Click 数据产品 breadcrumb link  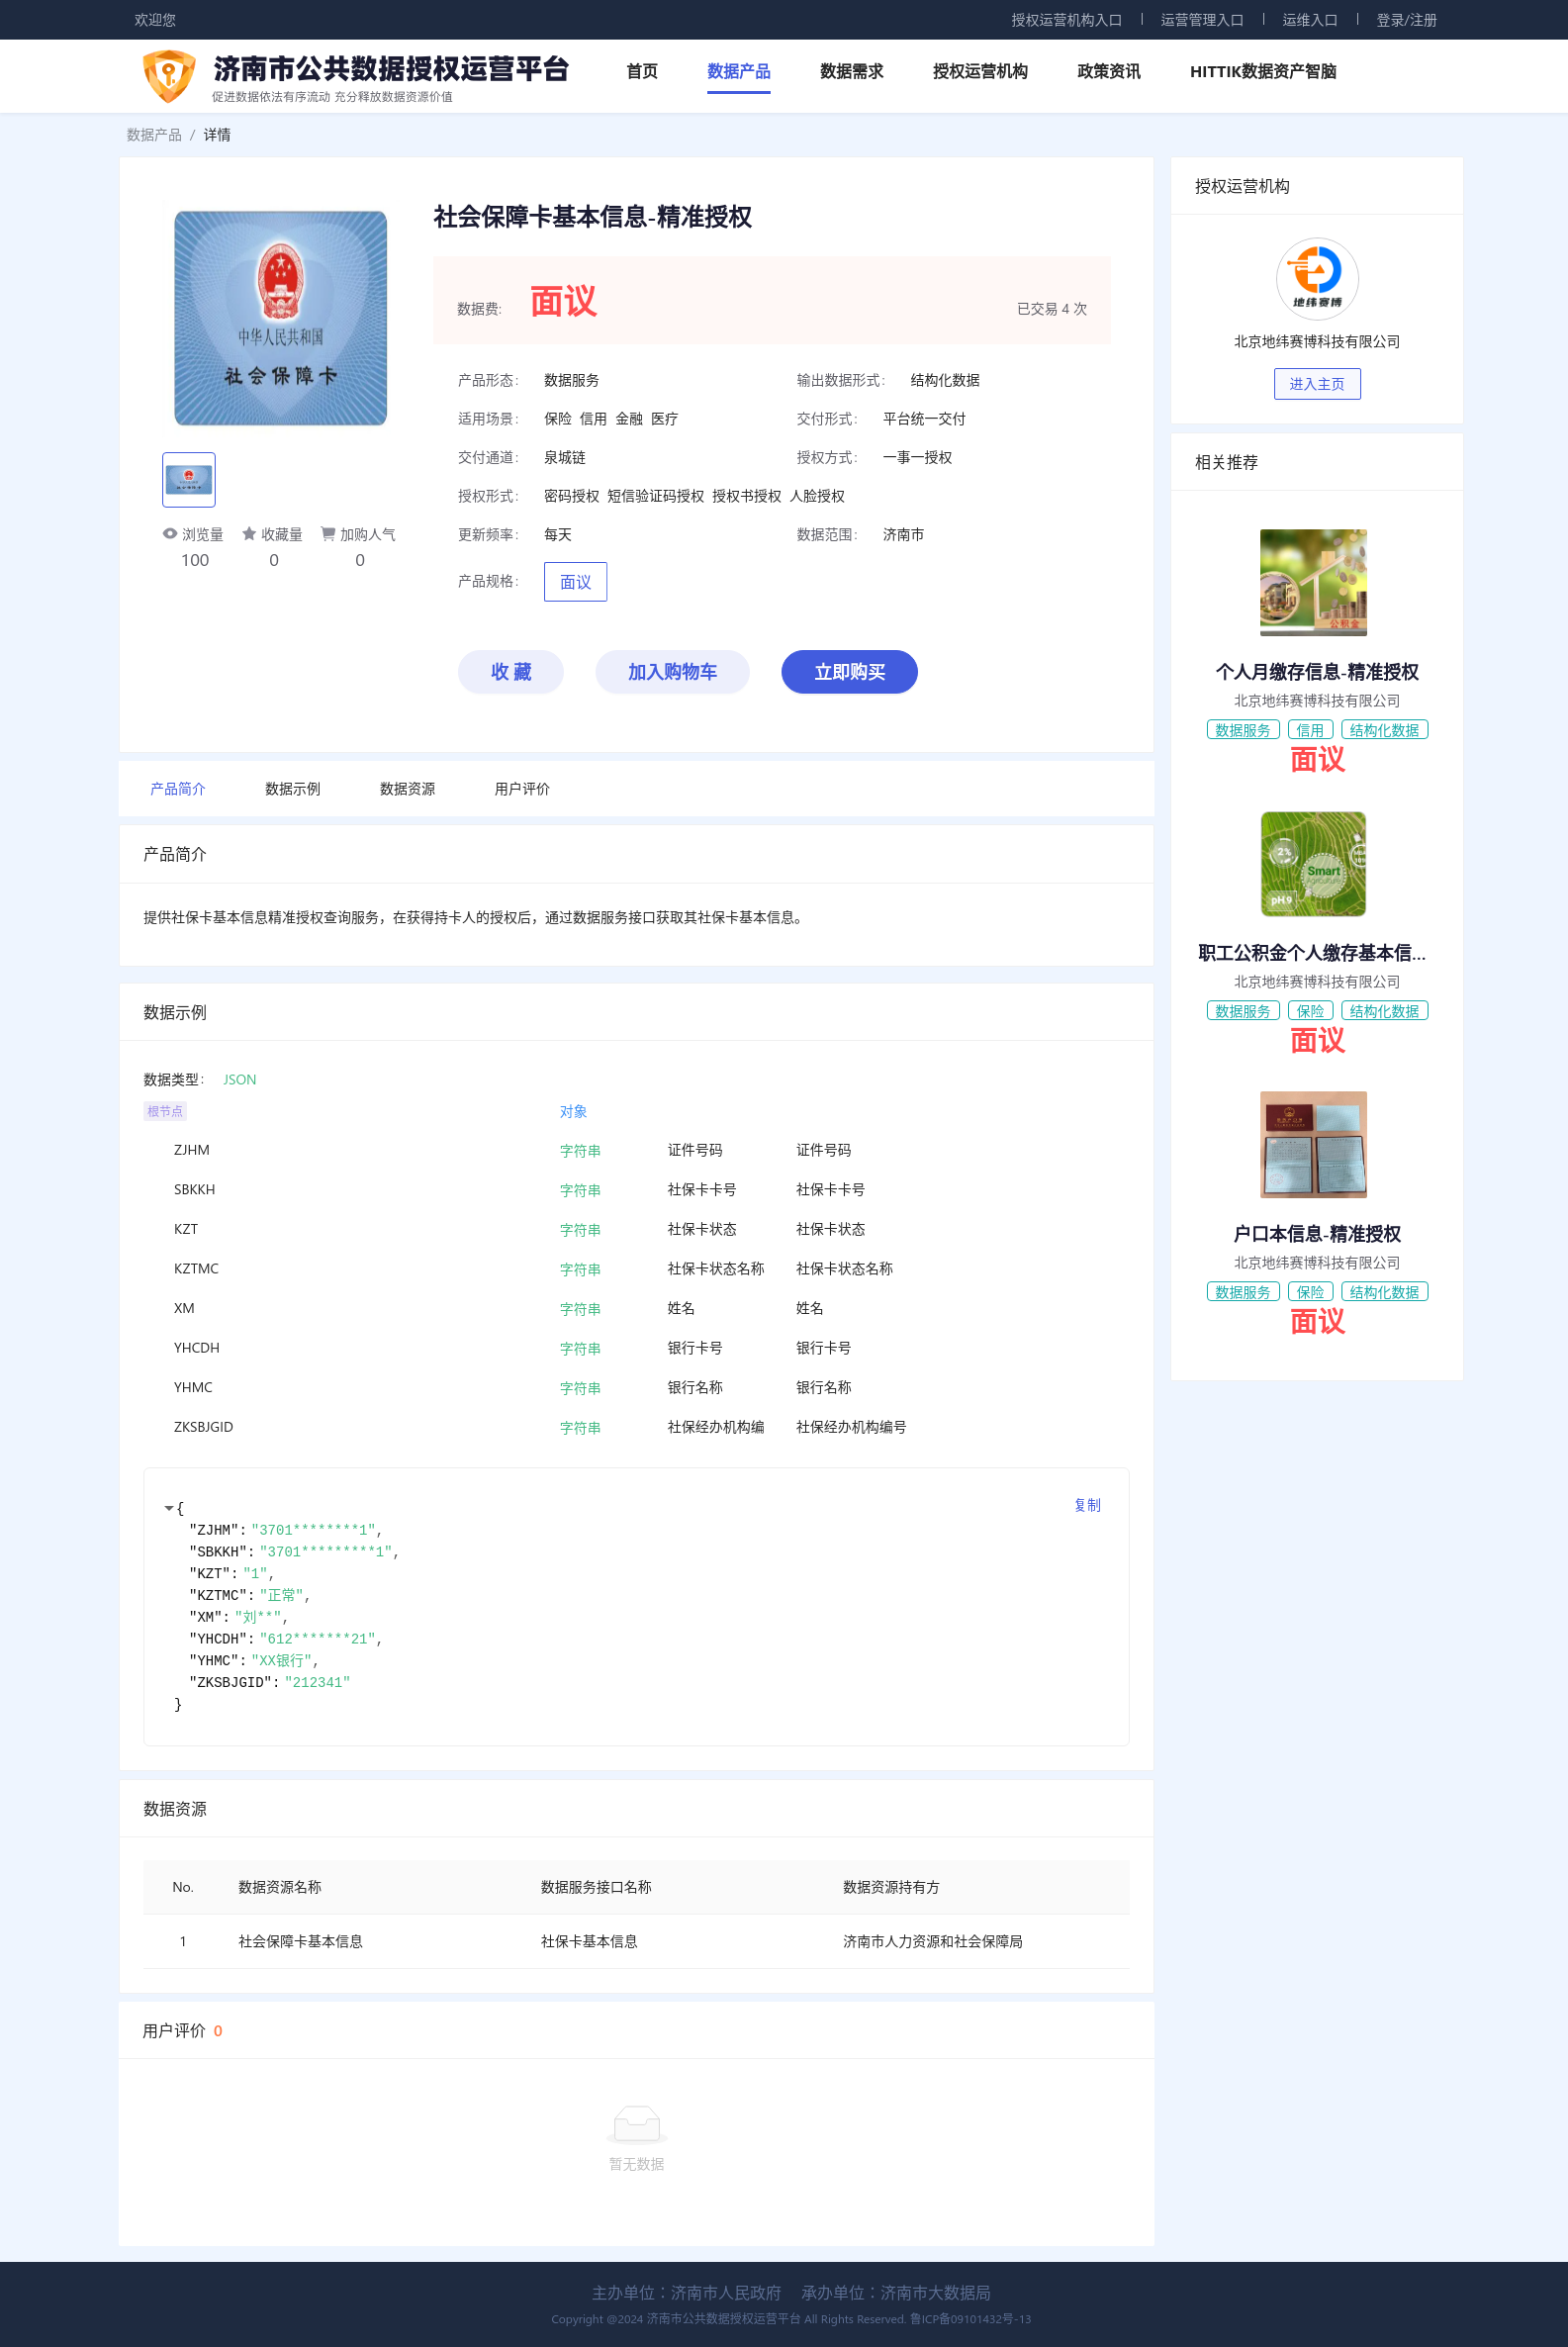coord(154,135)
